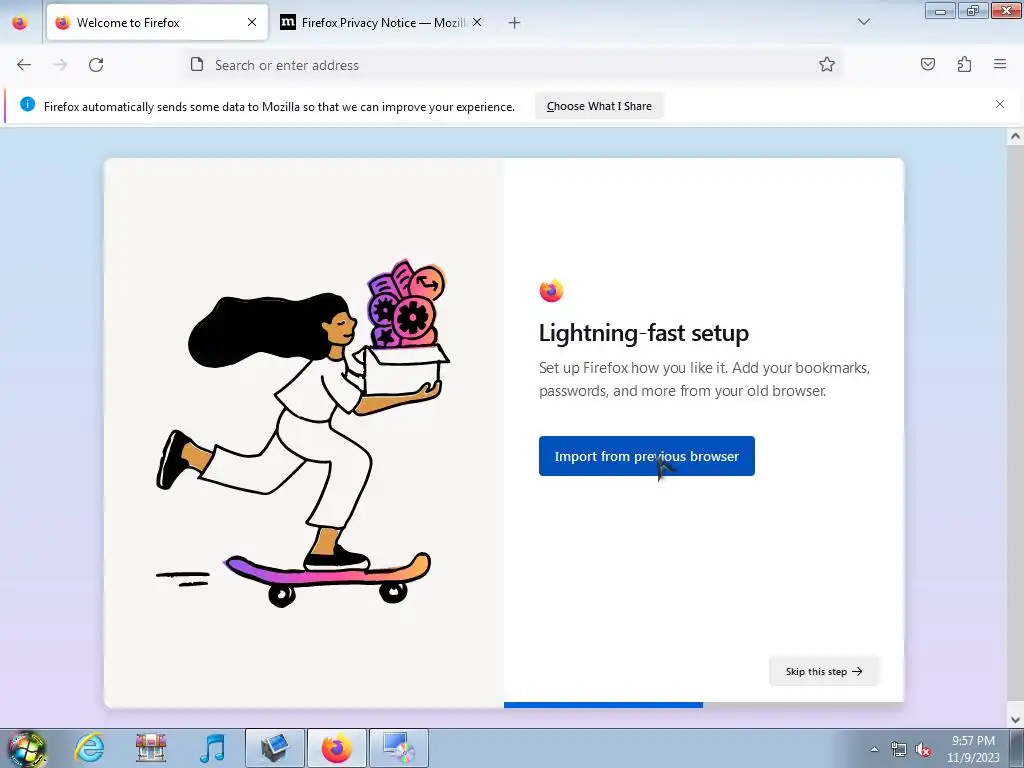Image resolution: width=1024 pixels, height=768 pixels.
Task: Click the network tray icon
Action: click(899, 749)
